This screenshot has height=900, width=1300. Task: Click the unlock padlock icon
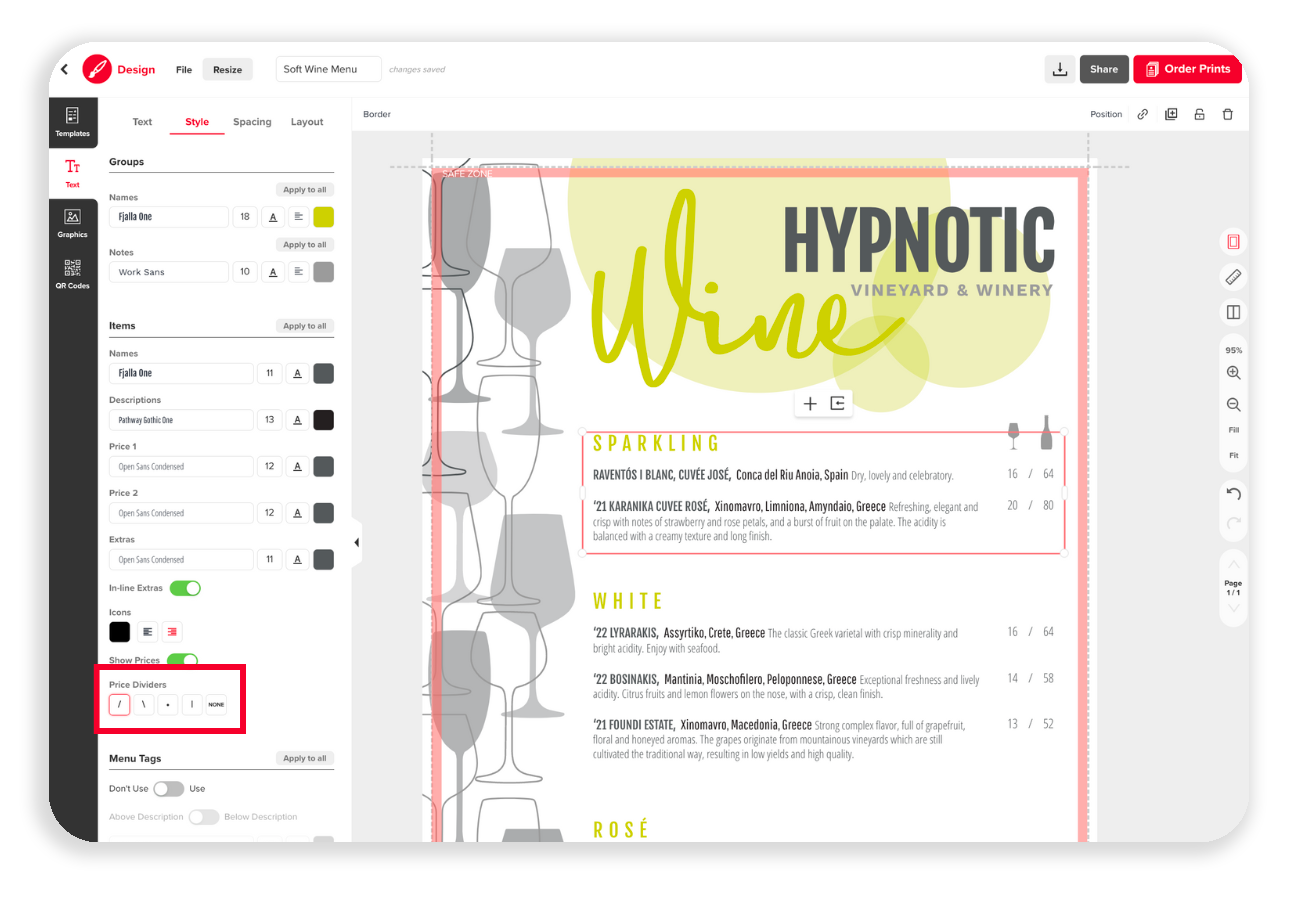1199,114
